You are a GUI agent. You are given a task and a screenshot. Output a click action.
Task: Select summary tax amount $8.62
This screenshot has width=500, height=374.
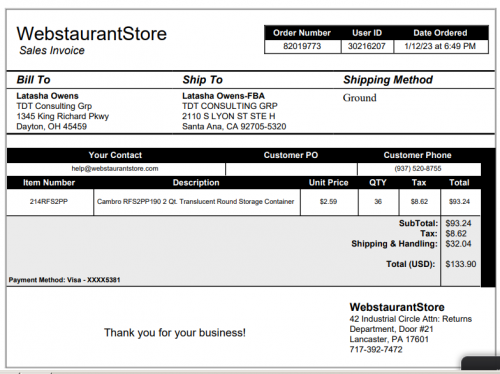coord(456,234)
